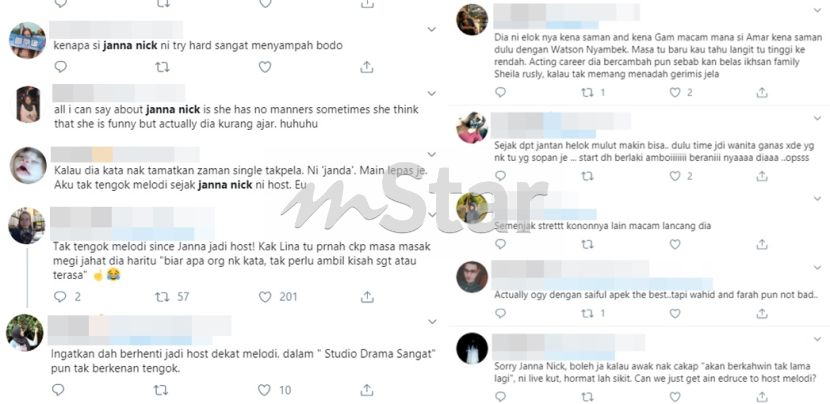The image size is (830, 404).
Task: Share the 'Semenjak strettt' tweet
Action: pos(762,244)
